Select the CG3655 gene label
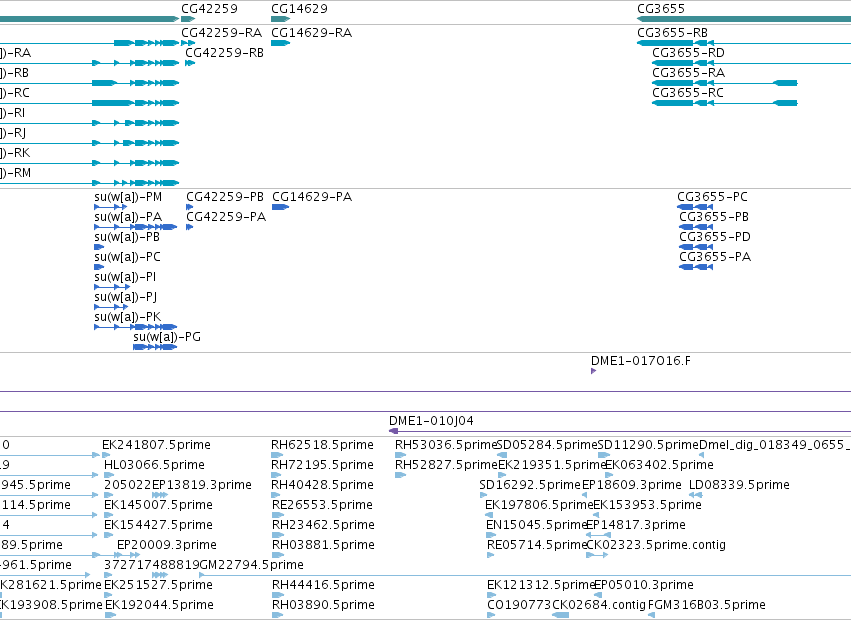 click(x=661, y=9)
